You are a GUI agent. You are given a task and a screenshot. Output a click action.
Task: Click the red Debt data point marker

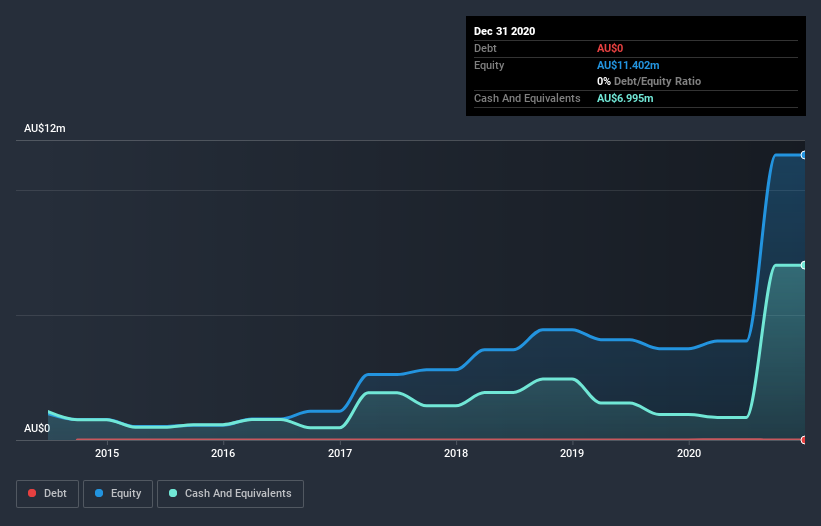[803, 440]
